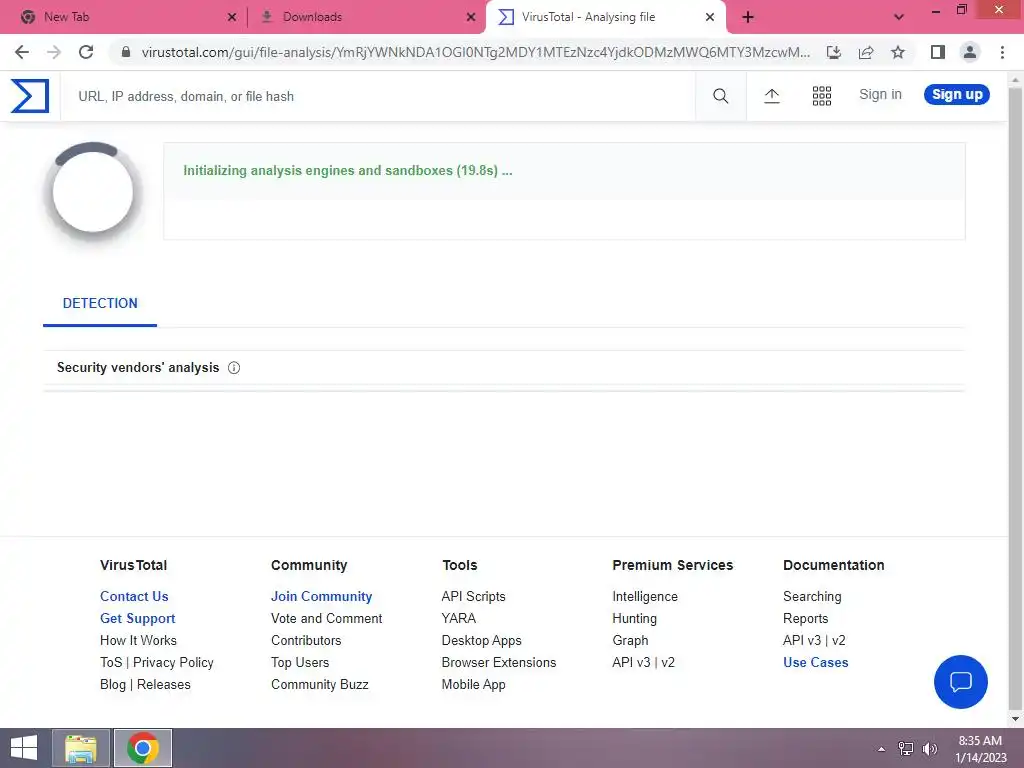The image size is (1024, 768).
Task: Open the Intelligence premium link
Action: click(x=645, y=596)
